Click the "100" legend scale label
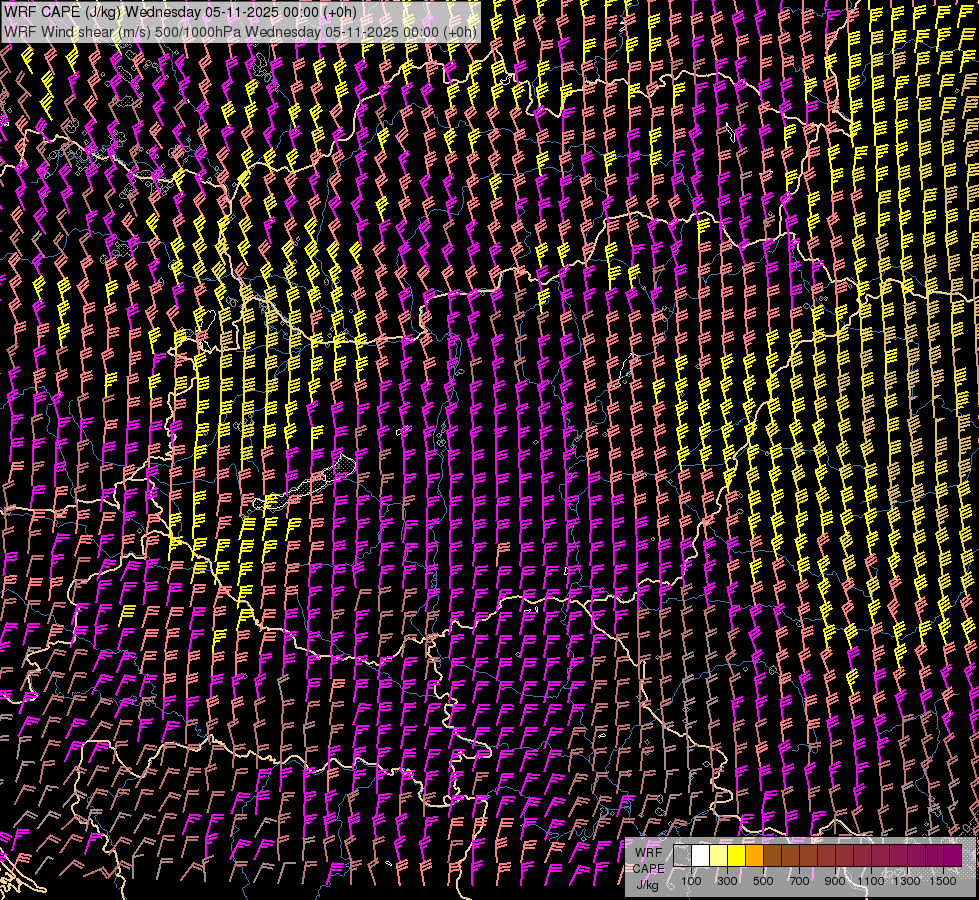This screenshot has width=979, height=900. [x=691, y=881]
